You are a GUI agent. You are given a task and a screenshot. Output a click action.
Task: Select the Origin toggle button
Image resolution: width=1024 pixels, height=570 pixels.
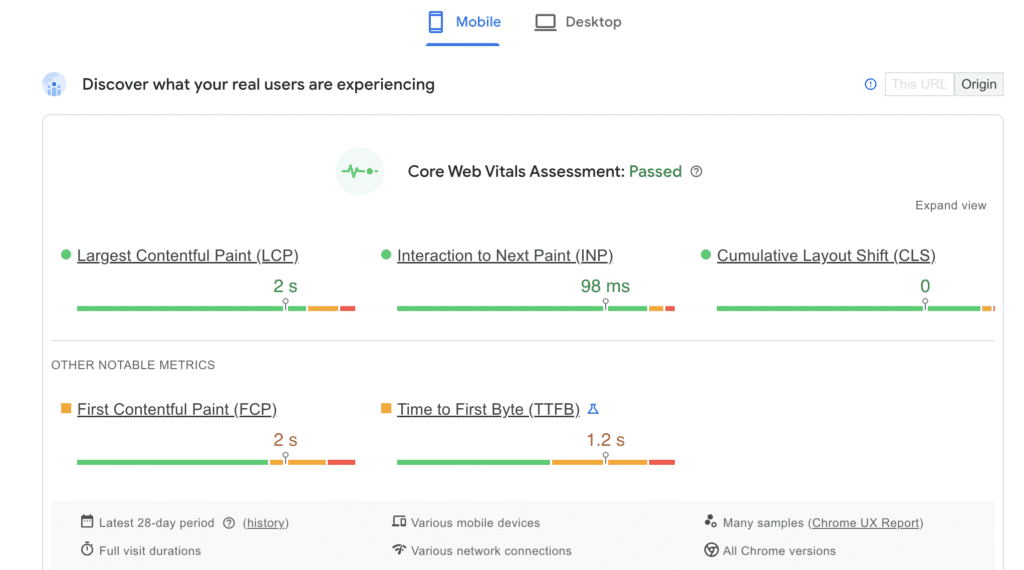click(978, 84)
